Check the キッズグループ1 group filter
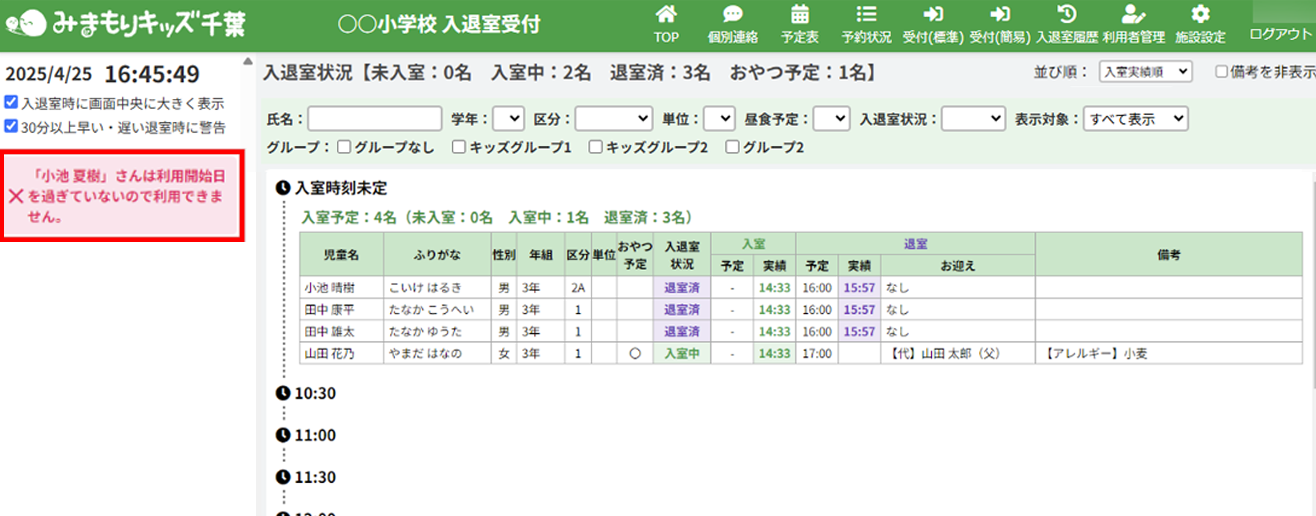Viewport: 1316px width, 516px height. click(x=459, y=148)
